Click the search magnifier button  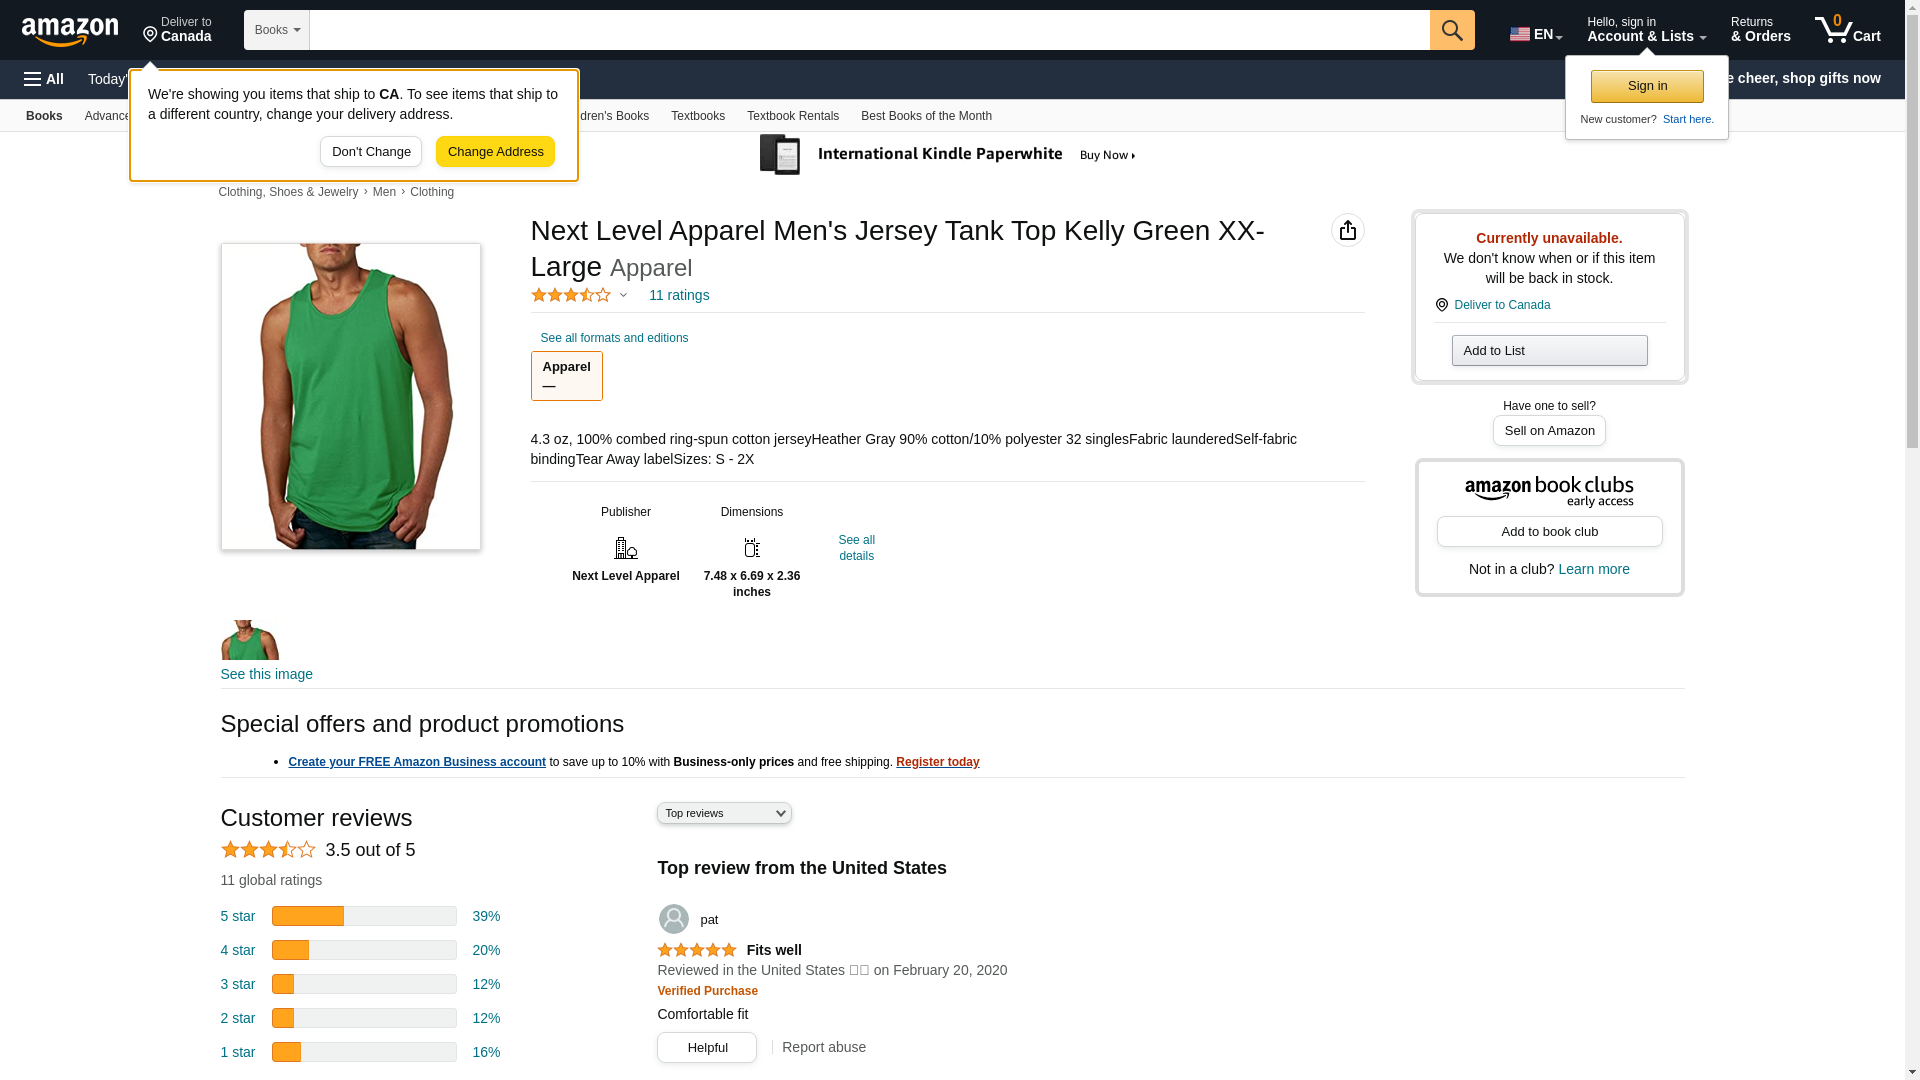click(x=1452, y=30)
